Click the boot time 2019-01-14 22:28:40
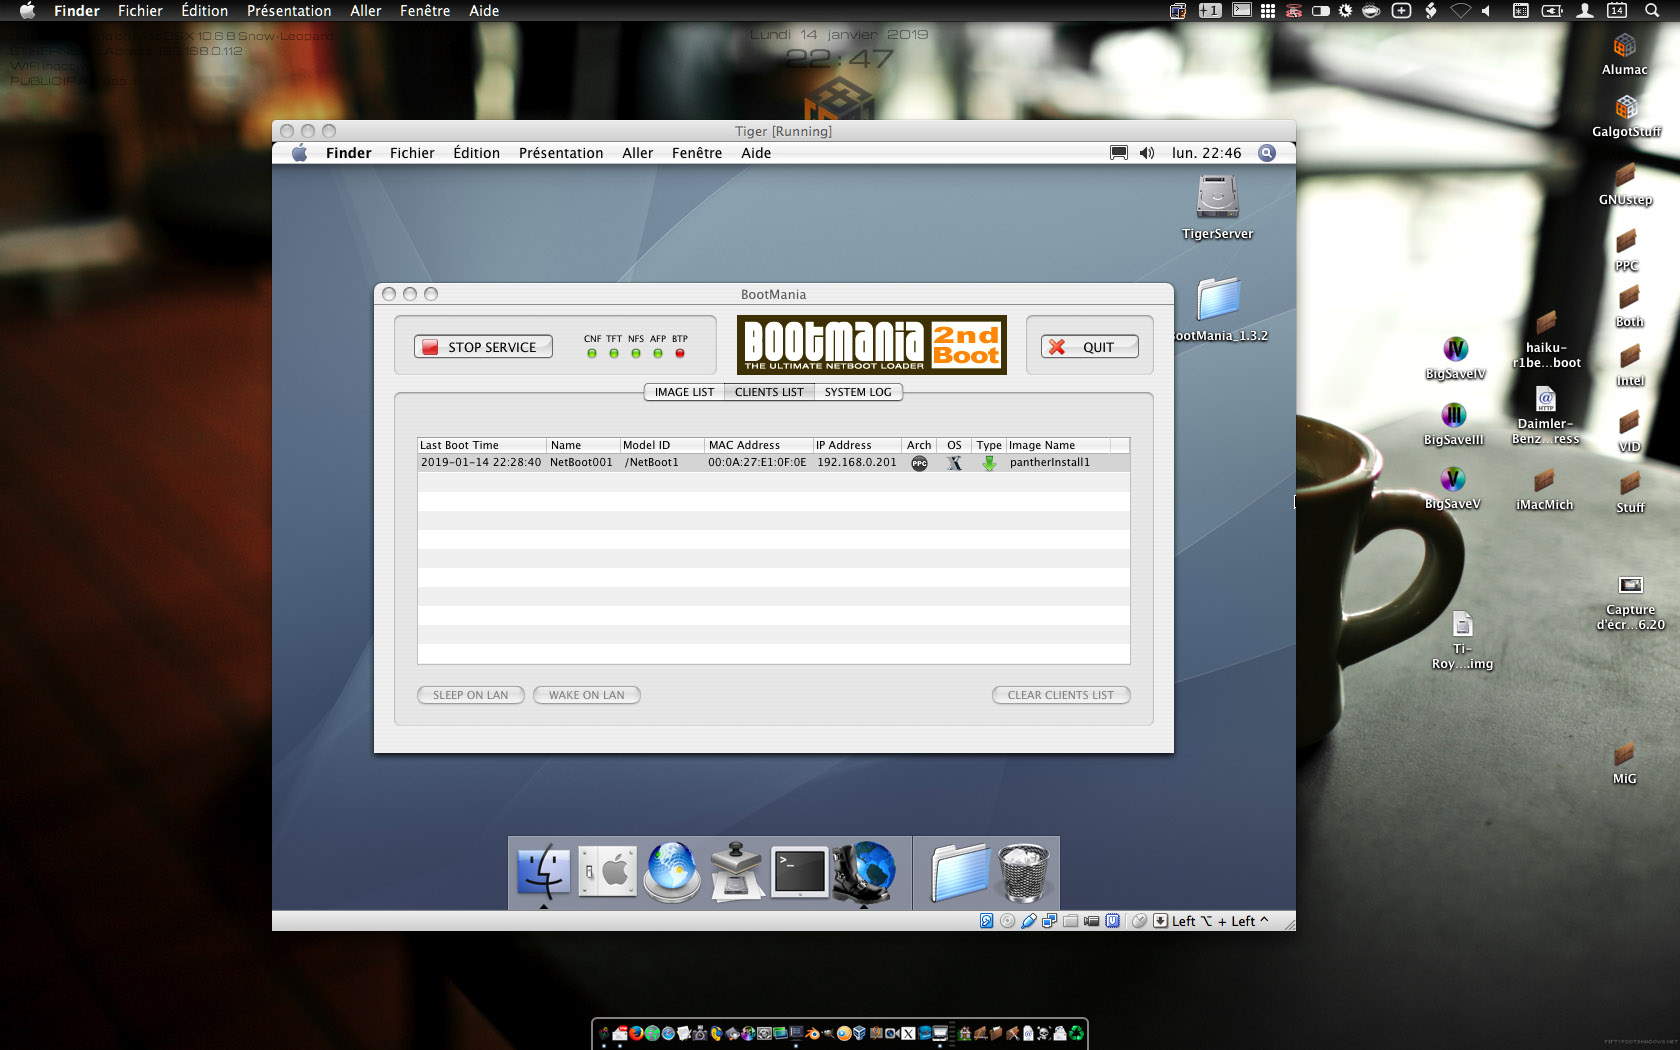 481,463
